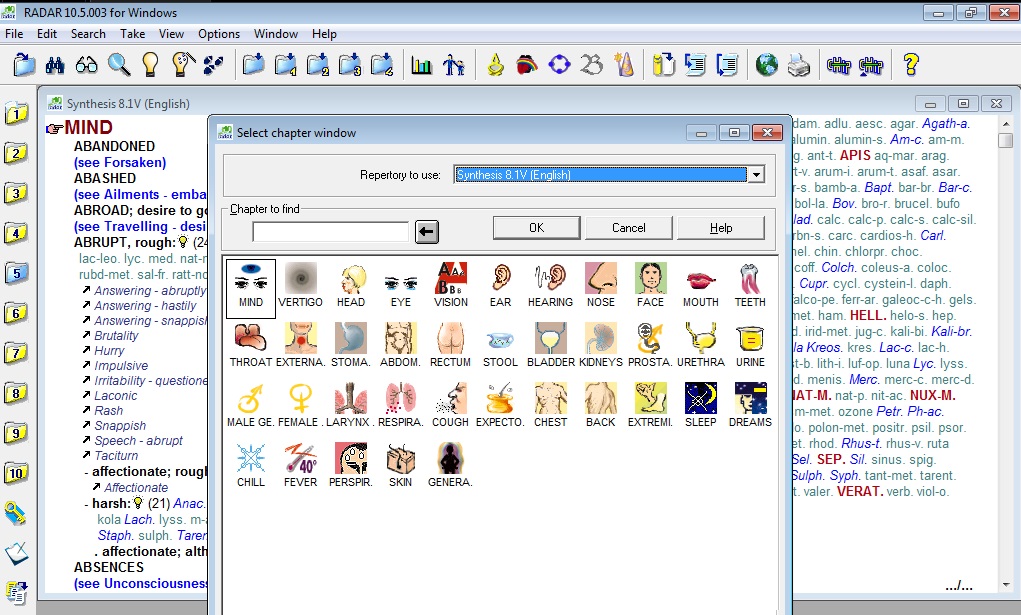Open the VERTIGO chapter icon
Image resolution: width=1021 pixels, height=615 pixels.
[x=300, y=287]
